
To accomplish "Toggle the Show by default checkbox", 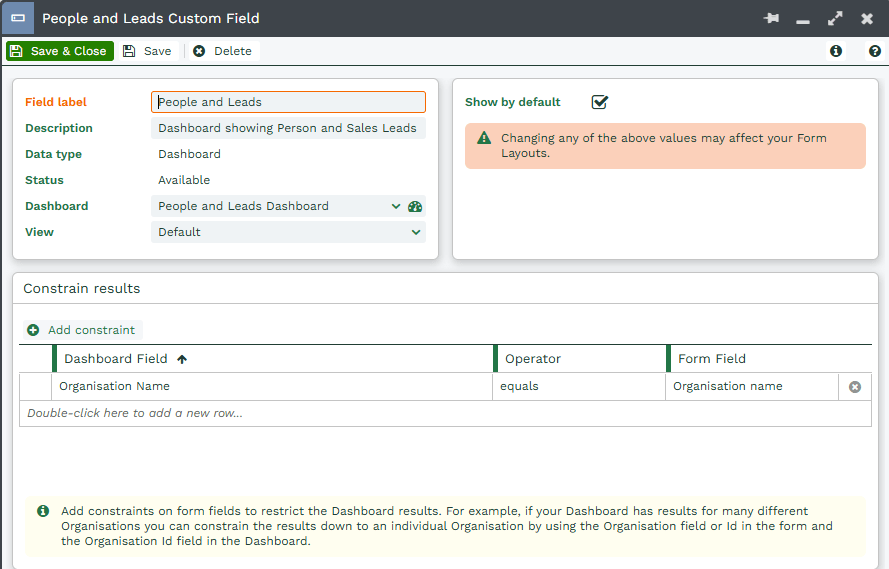I will point(599,102).
